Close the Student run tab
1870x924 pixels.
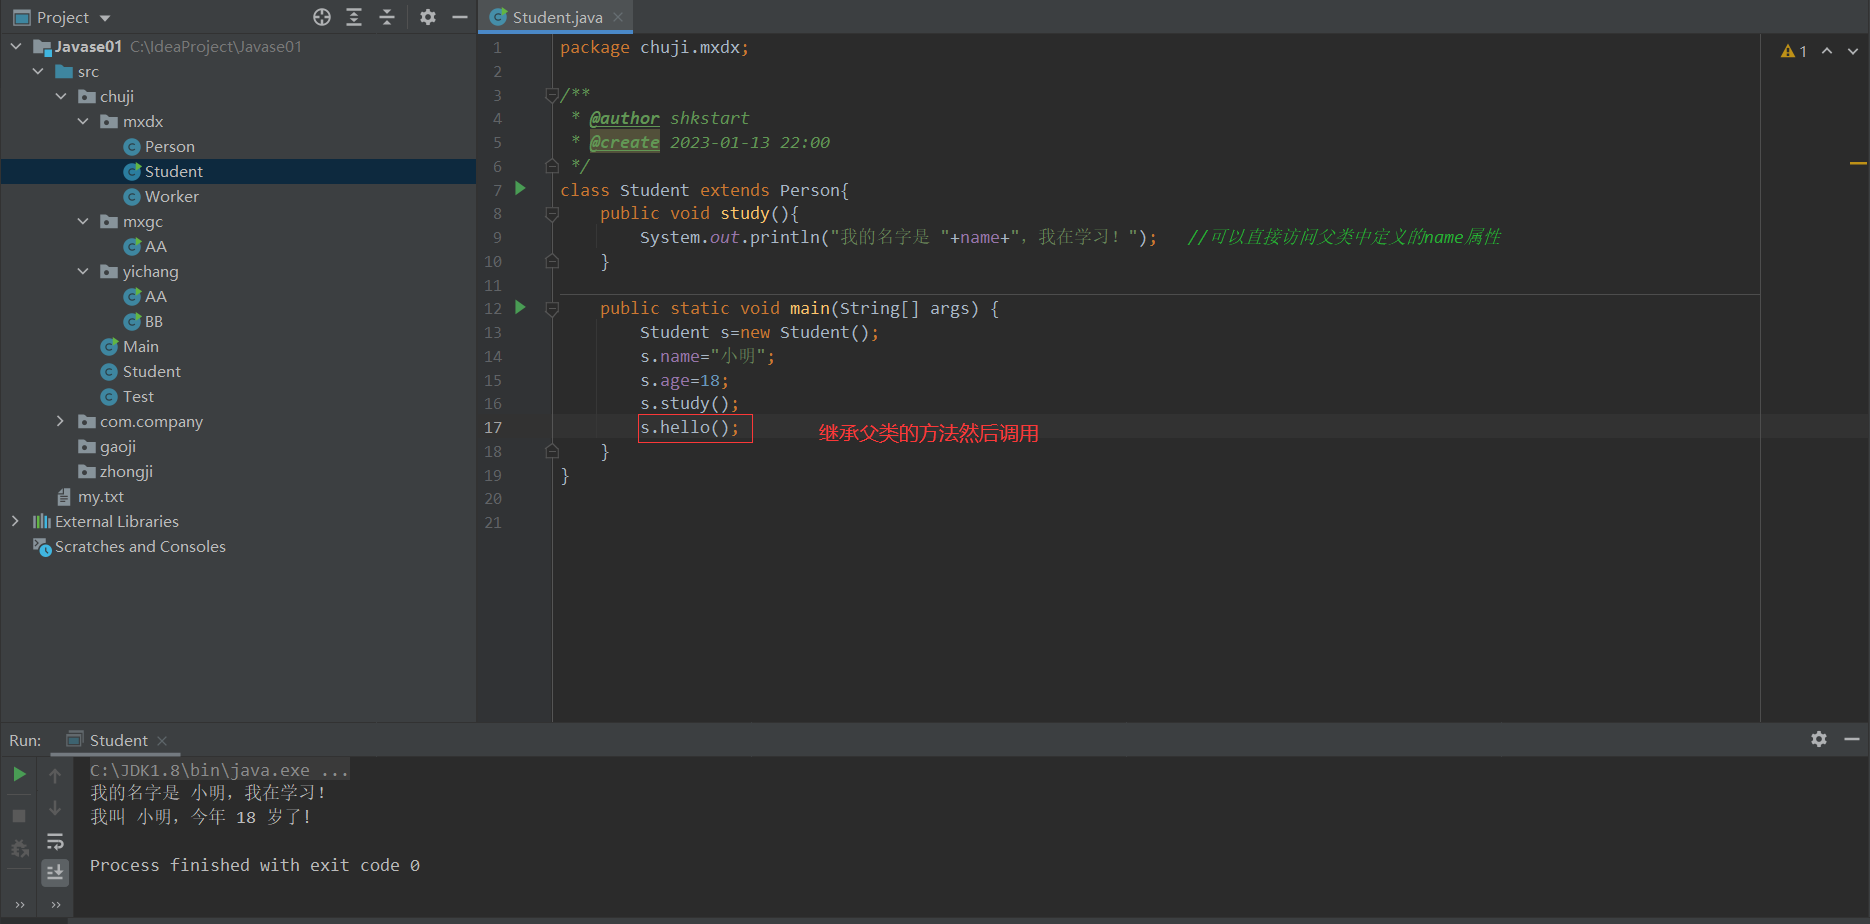(162, 741)
